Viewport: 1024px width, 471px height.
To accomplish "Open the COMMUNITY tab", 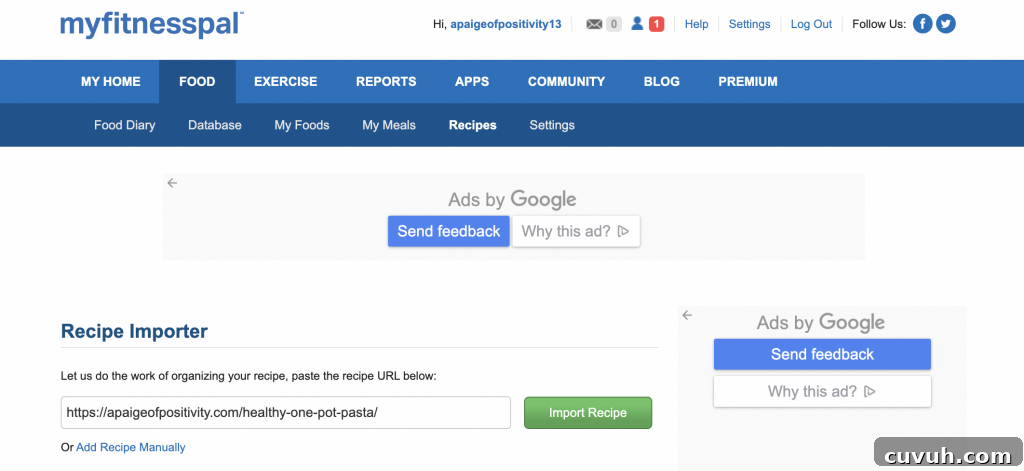I will coord(566,82).
